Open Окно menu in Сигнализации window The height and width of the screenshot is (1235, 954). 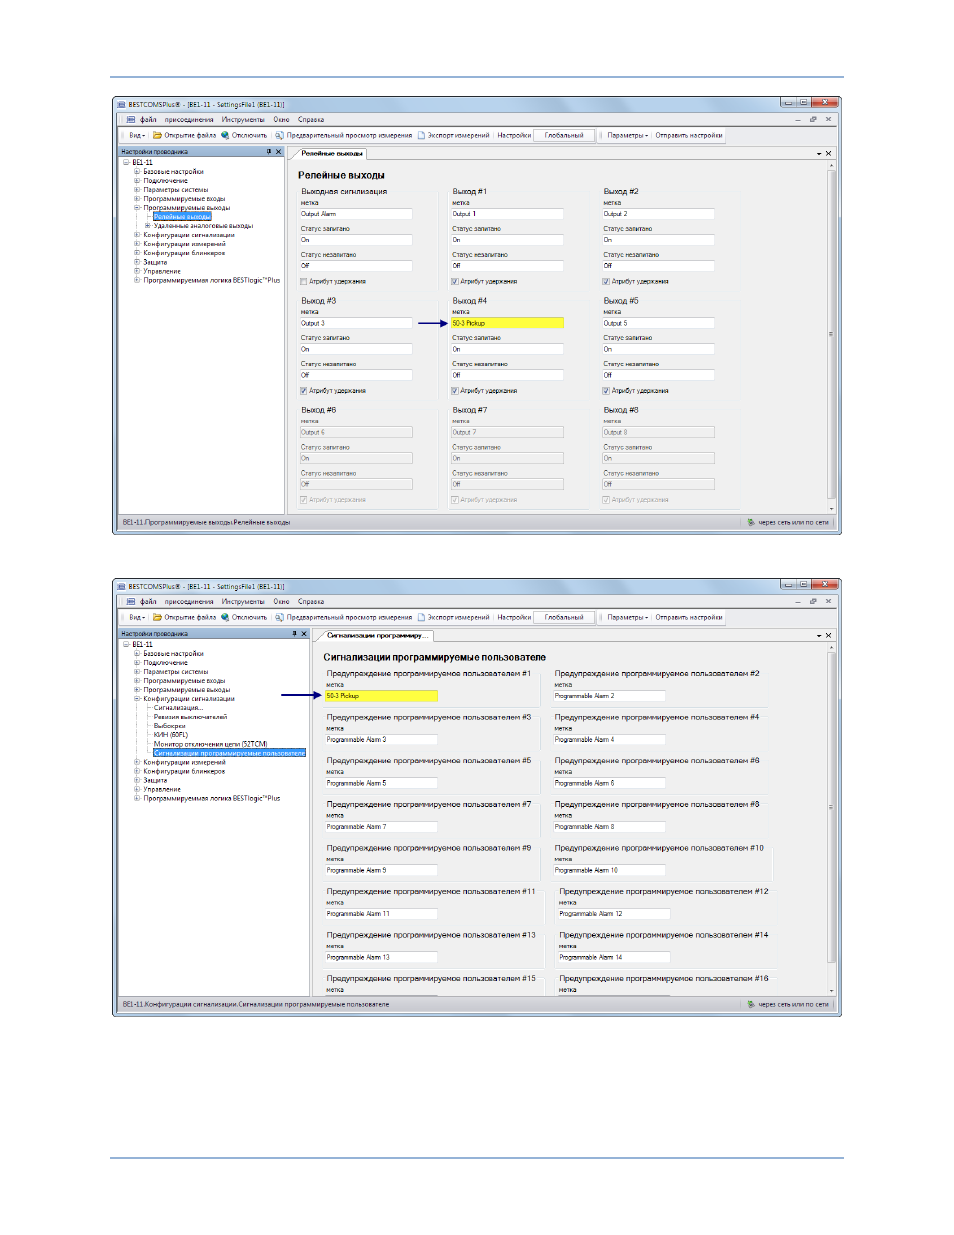[282, 601]
